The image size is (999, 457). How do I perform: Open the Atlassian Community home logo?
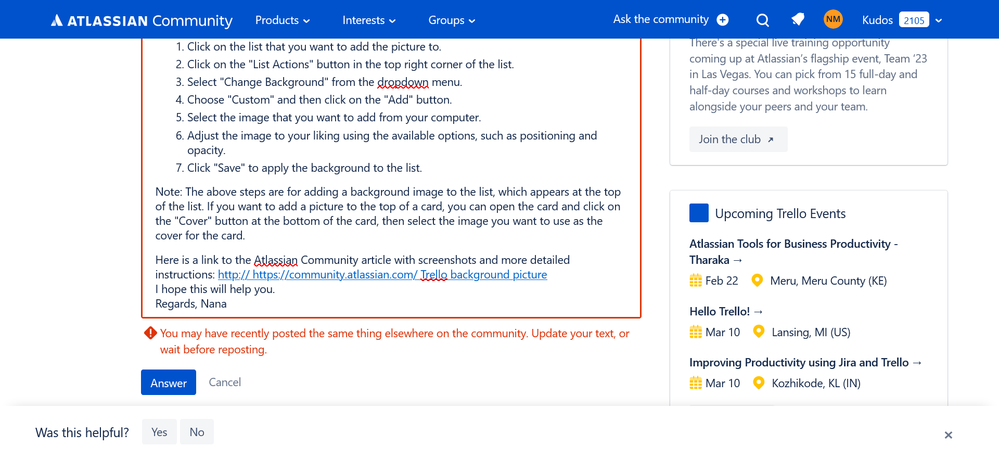coord(141,20)
